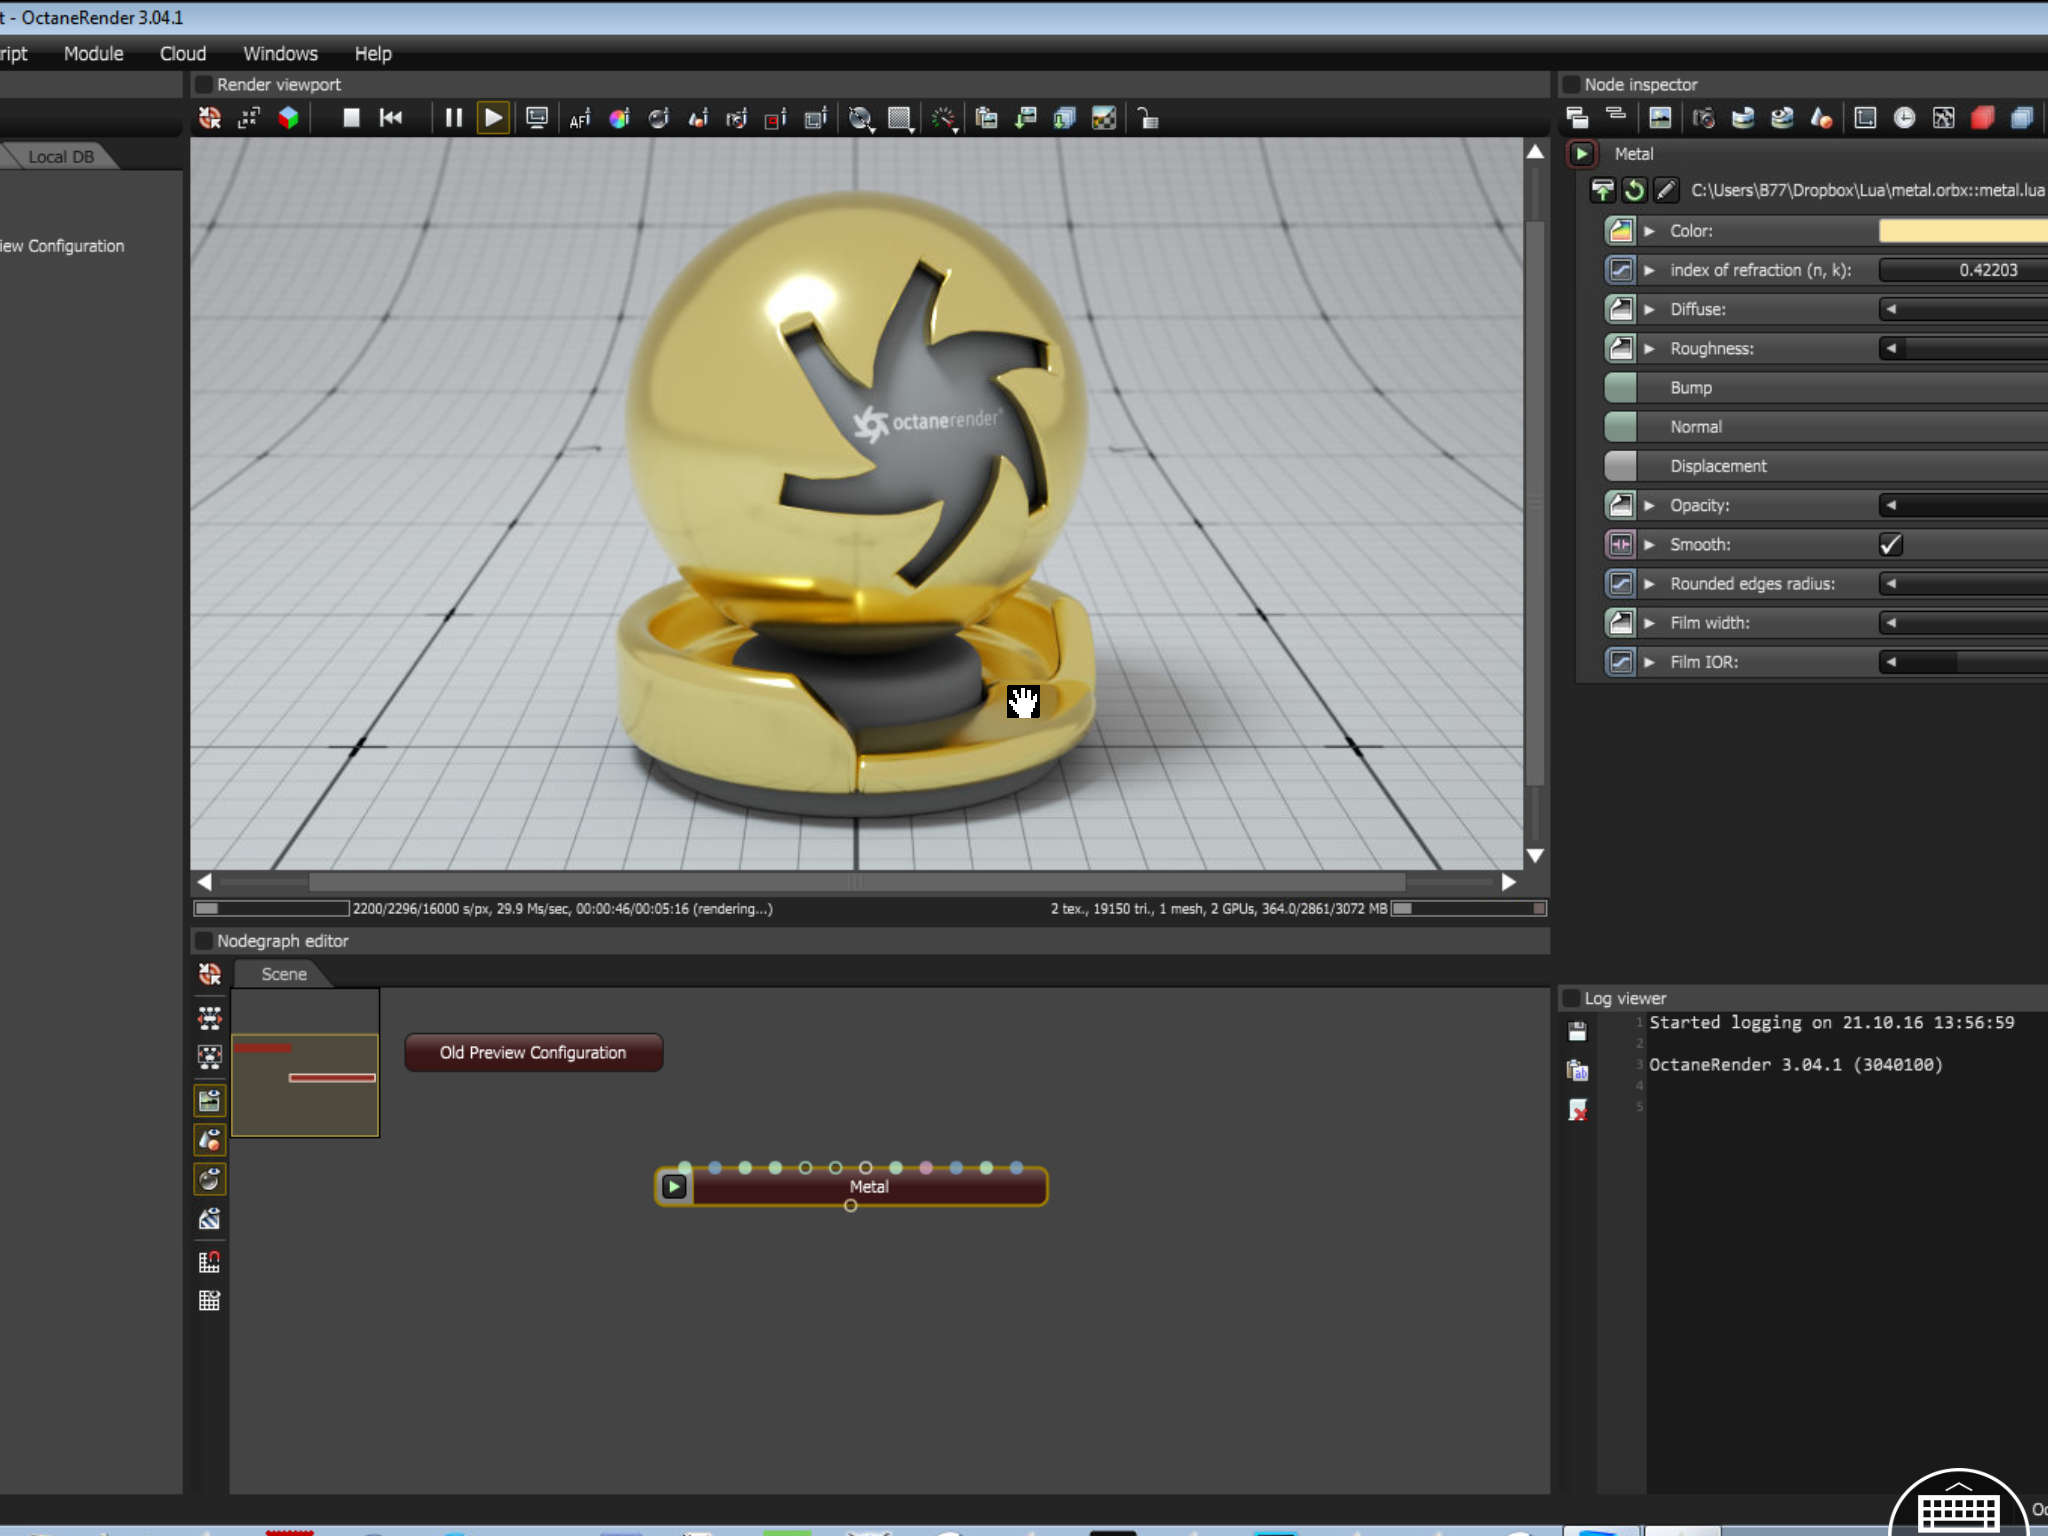
Task: Expand the Opacity parameter
Action: click(x=1650, y=506)
